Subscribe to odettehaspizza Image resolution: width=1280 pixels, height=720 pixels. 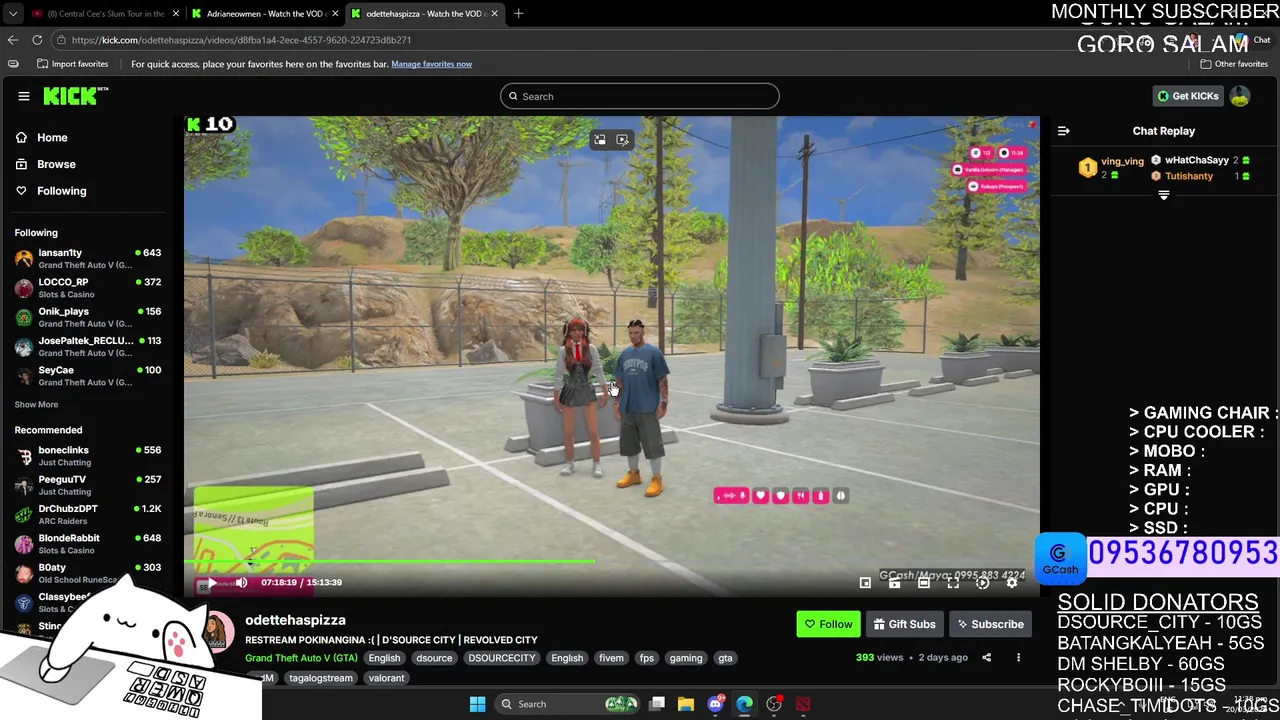990,624
